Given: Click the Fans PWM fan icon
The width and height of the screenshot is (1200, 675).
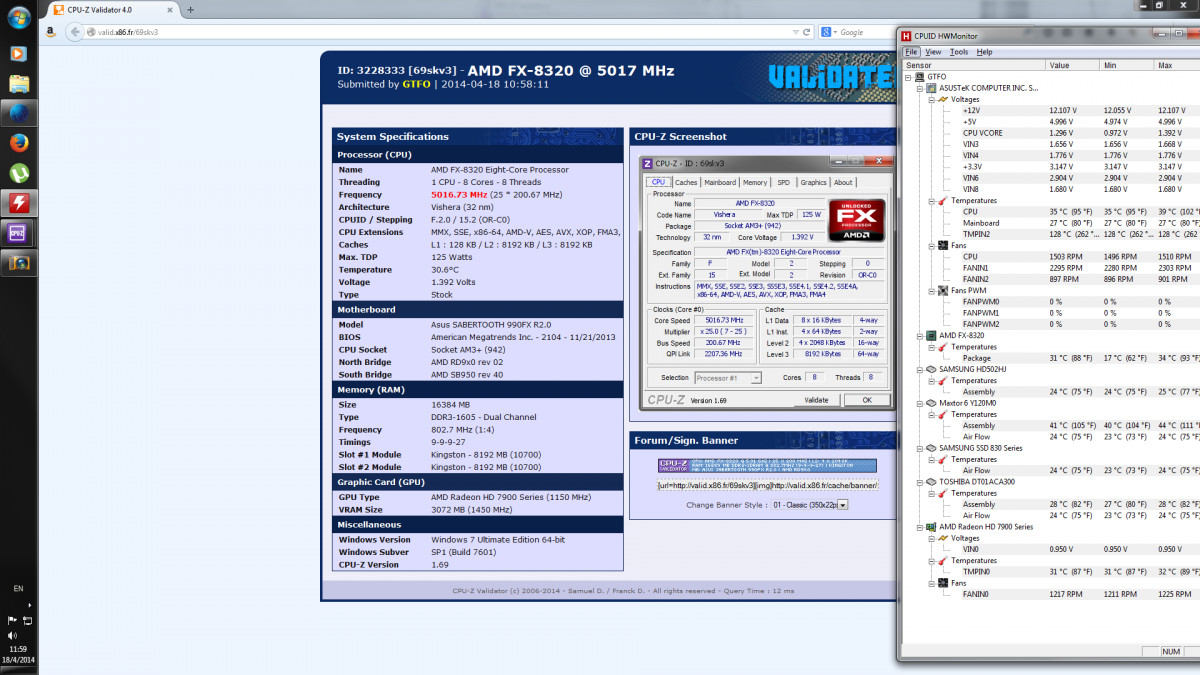Looking at the screenshot, I should click(943, 290).
